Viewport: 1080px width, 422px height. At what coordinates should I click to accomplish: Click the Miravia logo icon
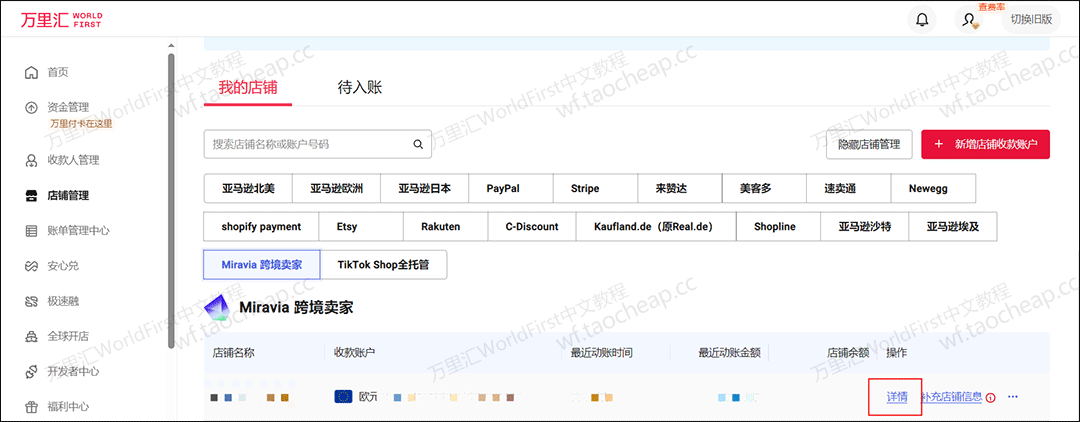(218, 308)
